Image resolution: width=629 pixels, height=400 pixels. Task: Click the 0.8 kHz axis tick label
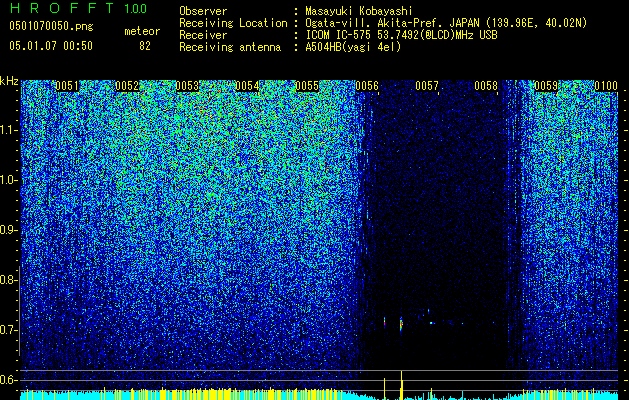8,280
